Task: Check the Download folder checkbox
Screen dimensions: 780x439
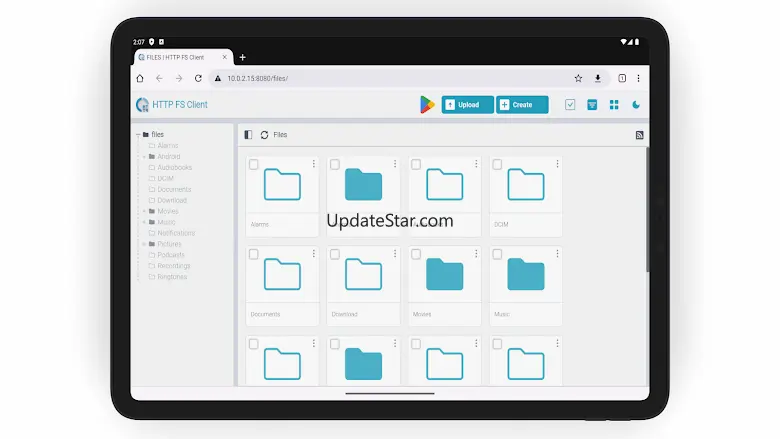Action: pos(335,254)
